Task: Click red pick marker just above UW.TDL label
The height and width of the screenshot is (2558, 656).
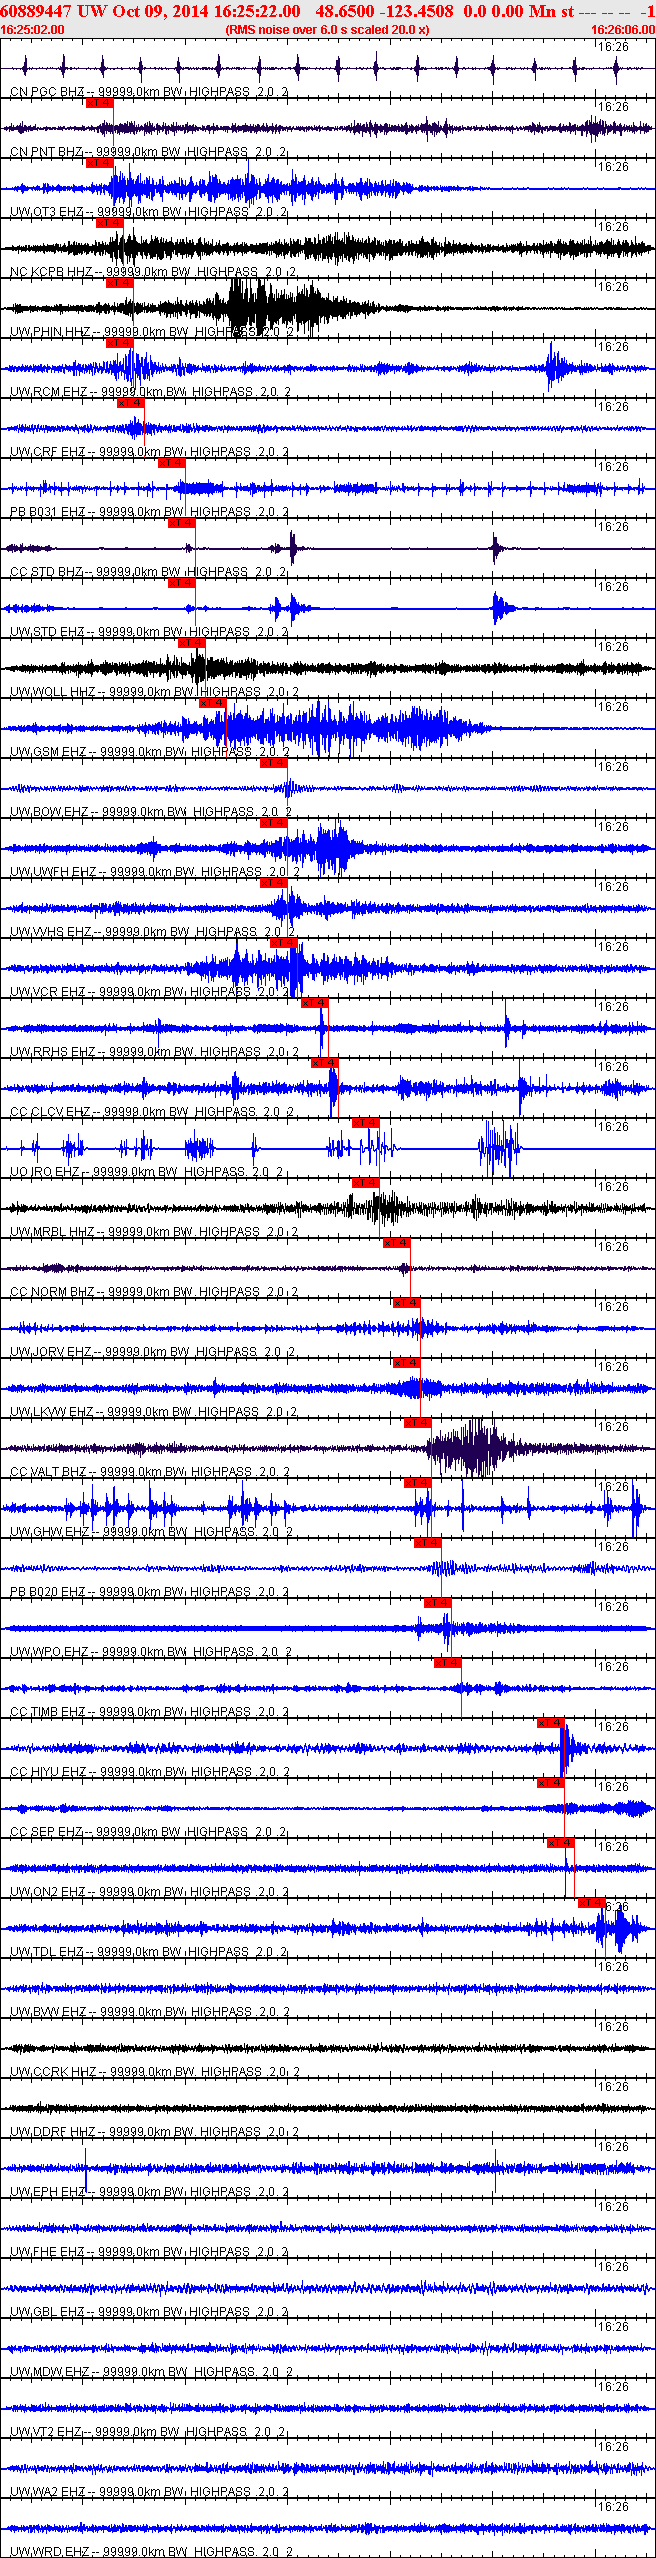Action: click(592, 1903)
